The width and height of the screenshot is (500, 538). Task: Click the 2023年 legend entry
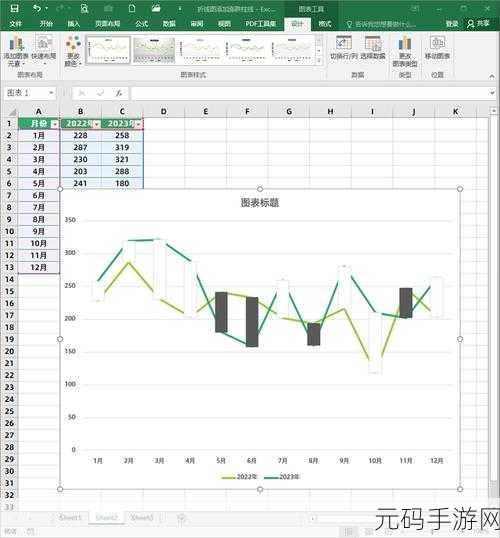tap(282, 477)
